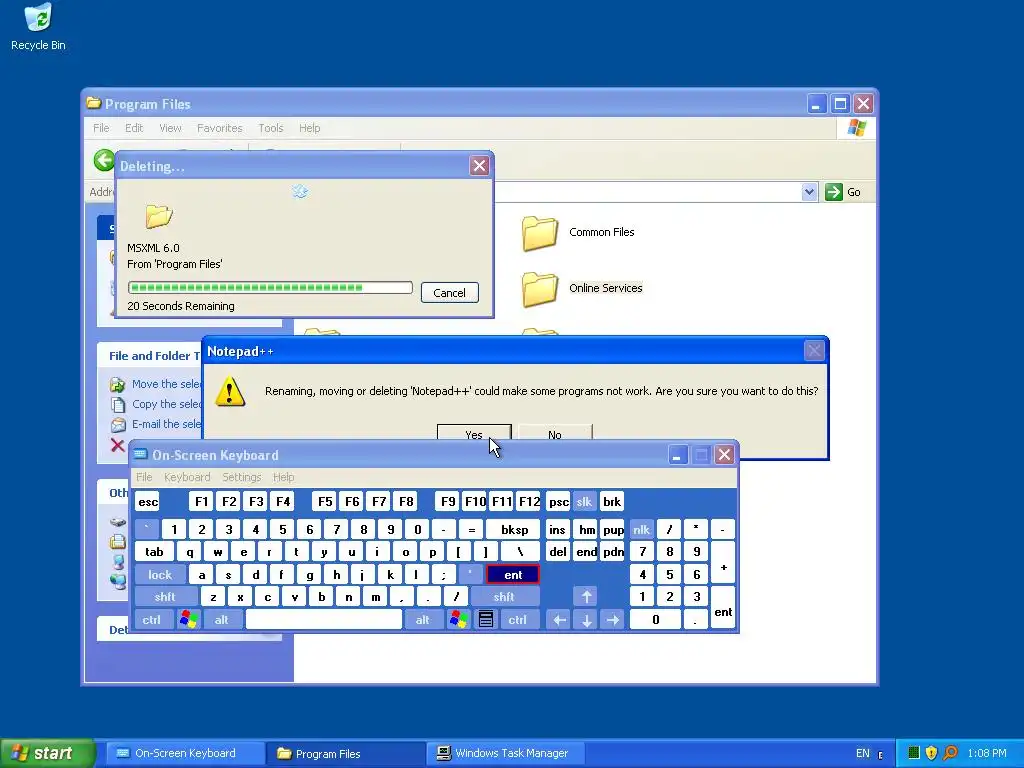Image resolution: width=1024 pixels, height=768 pixels.
Task: Toggle the right alt key
Action: tap(423, 620)
